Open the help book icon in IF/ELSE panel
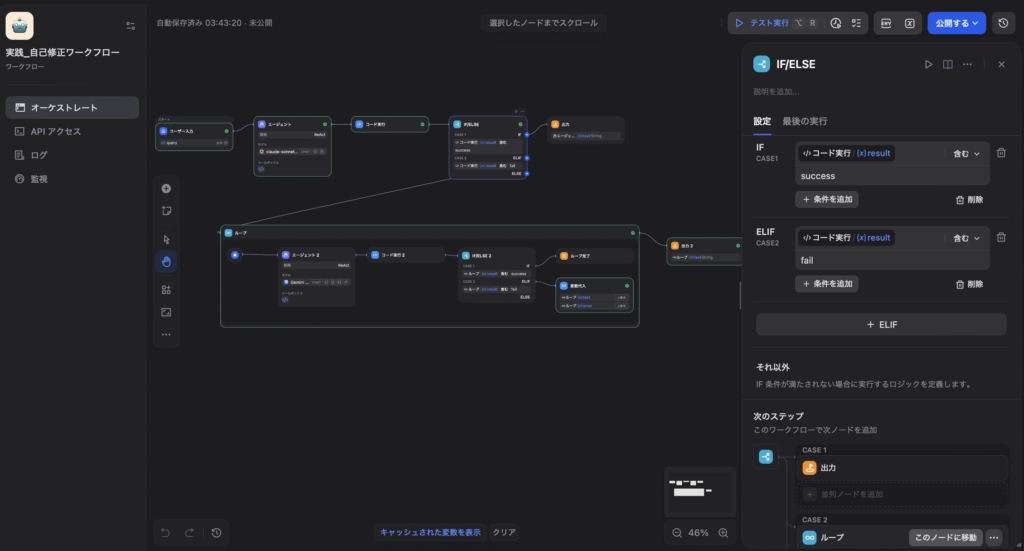The width and height of the screenshot is (1024, 551). click(x=948, y=64)
